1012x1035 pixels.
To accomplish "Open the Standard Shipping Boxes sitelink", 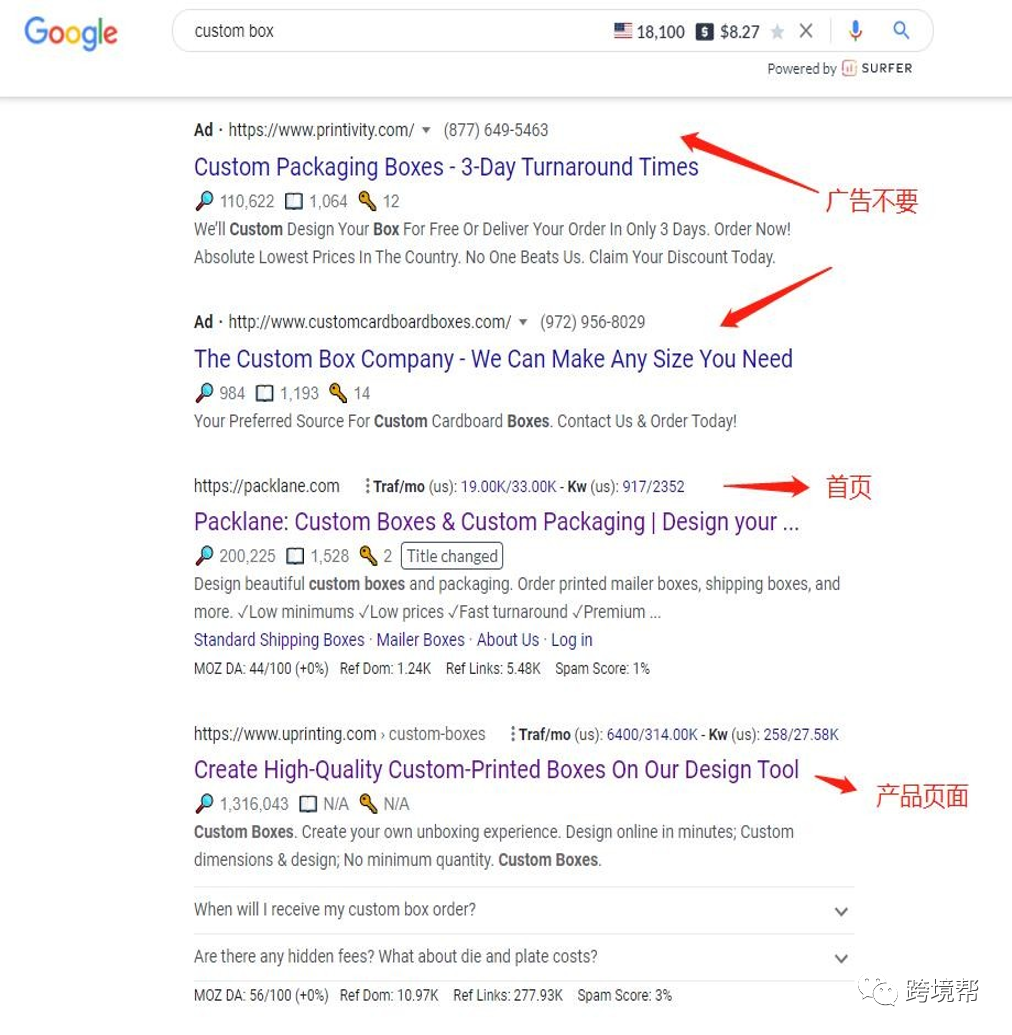I will 279,640.
